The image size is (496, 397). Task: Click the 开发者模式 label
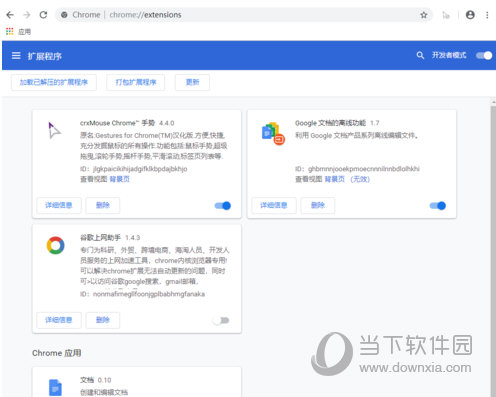pyautogui.click(x=449, y=55)
